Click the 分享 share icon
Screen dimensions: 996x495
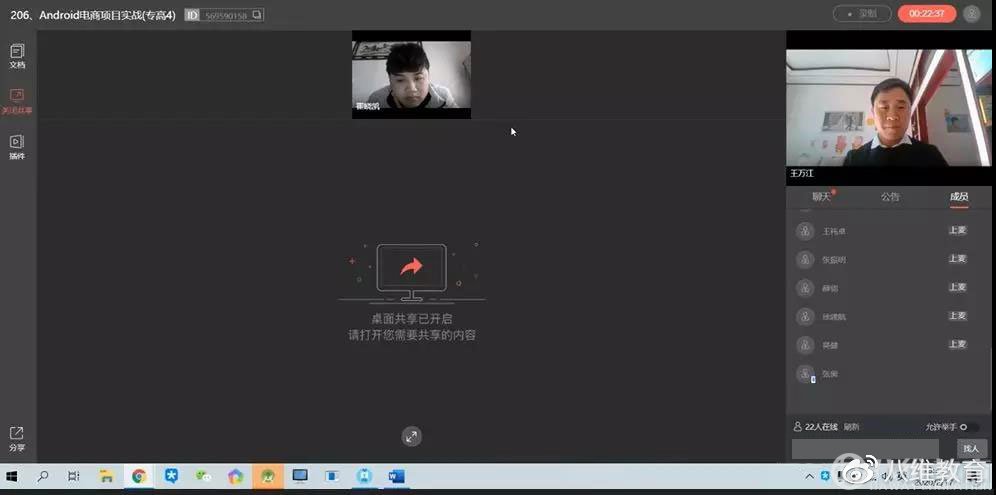tap(17, 438)
